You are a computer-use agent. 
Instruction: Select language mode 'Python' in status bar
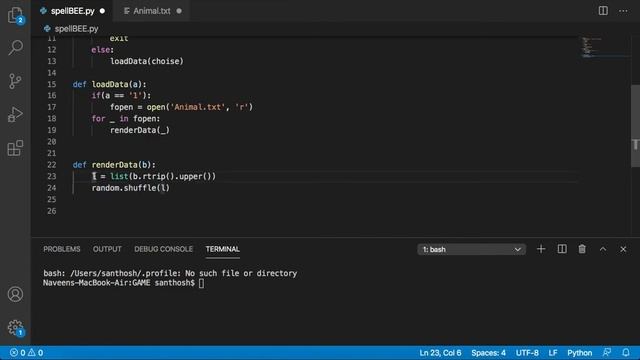point(579,353)
